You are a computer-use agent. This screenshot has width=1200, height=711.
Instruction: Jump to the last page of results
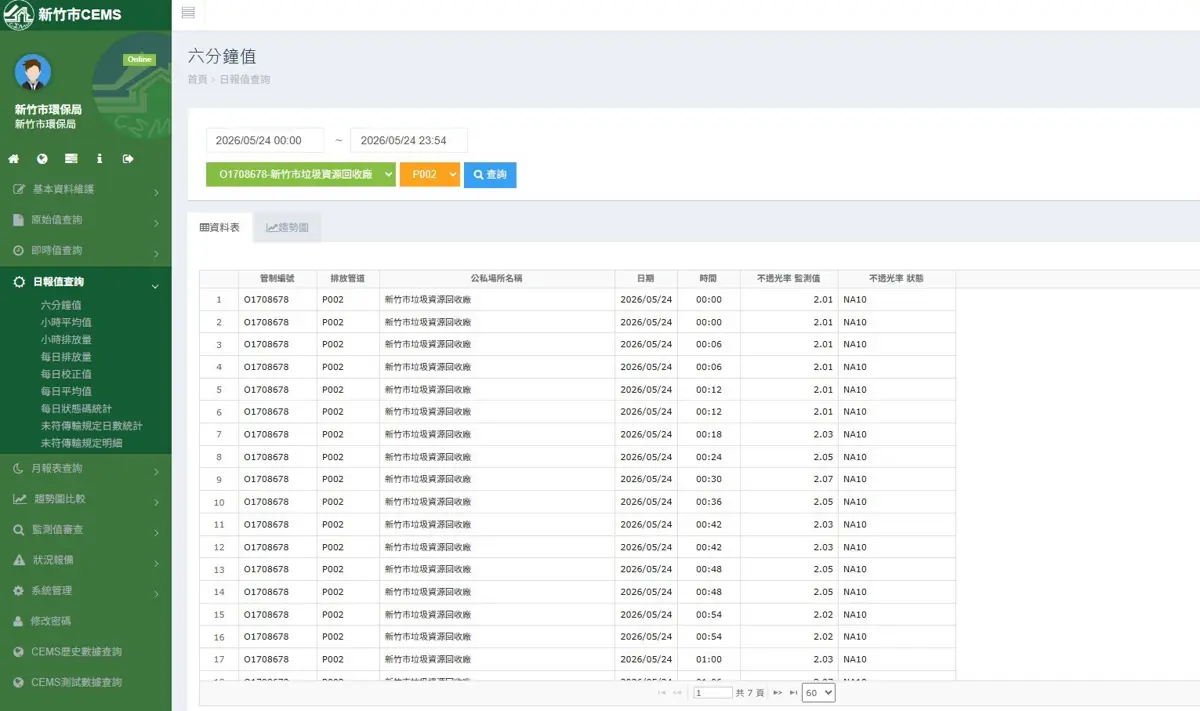click(x=794, y=692)
